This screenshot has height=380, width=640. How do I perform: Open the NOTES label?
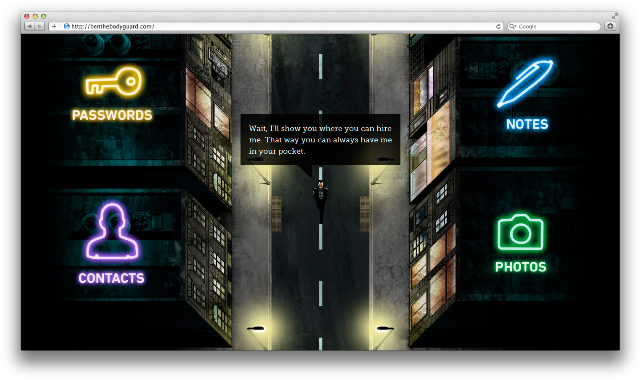click(x=527, y=124)
